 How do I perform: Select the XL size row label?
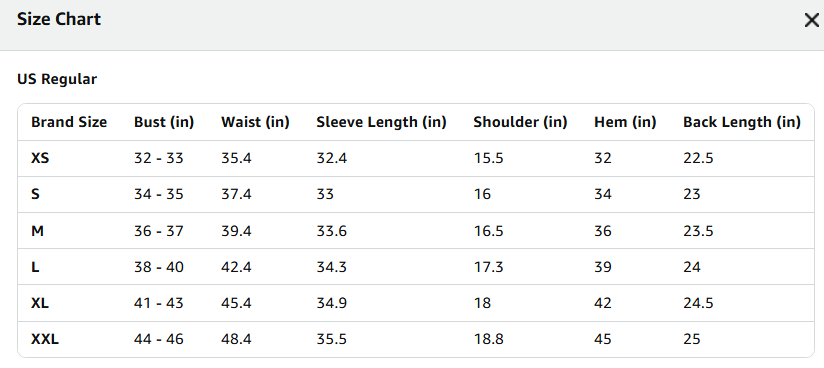point(40,303)
